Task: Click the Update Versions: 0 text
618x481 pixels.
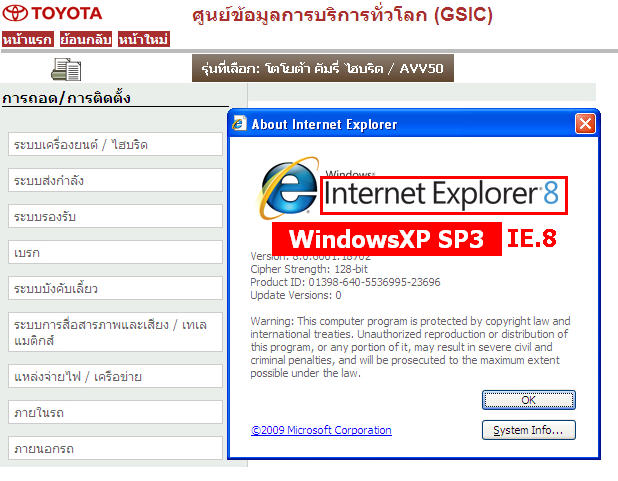Action: [296, 295]
